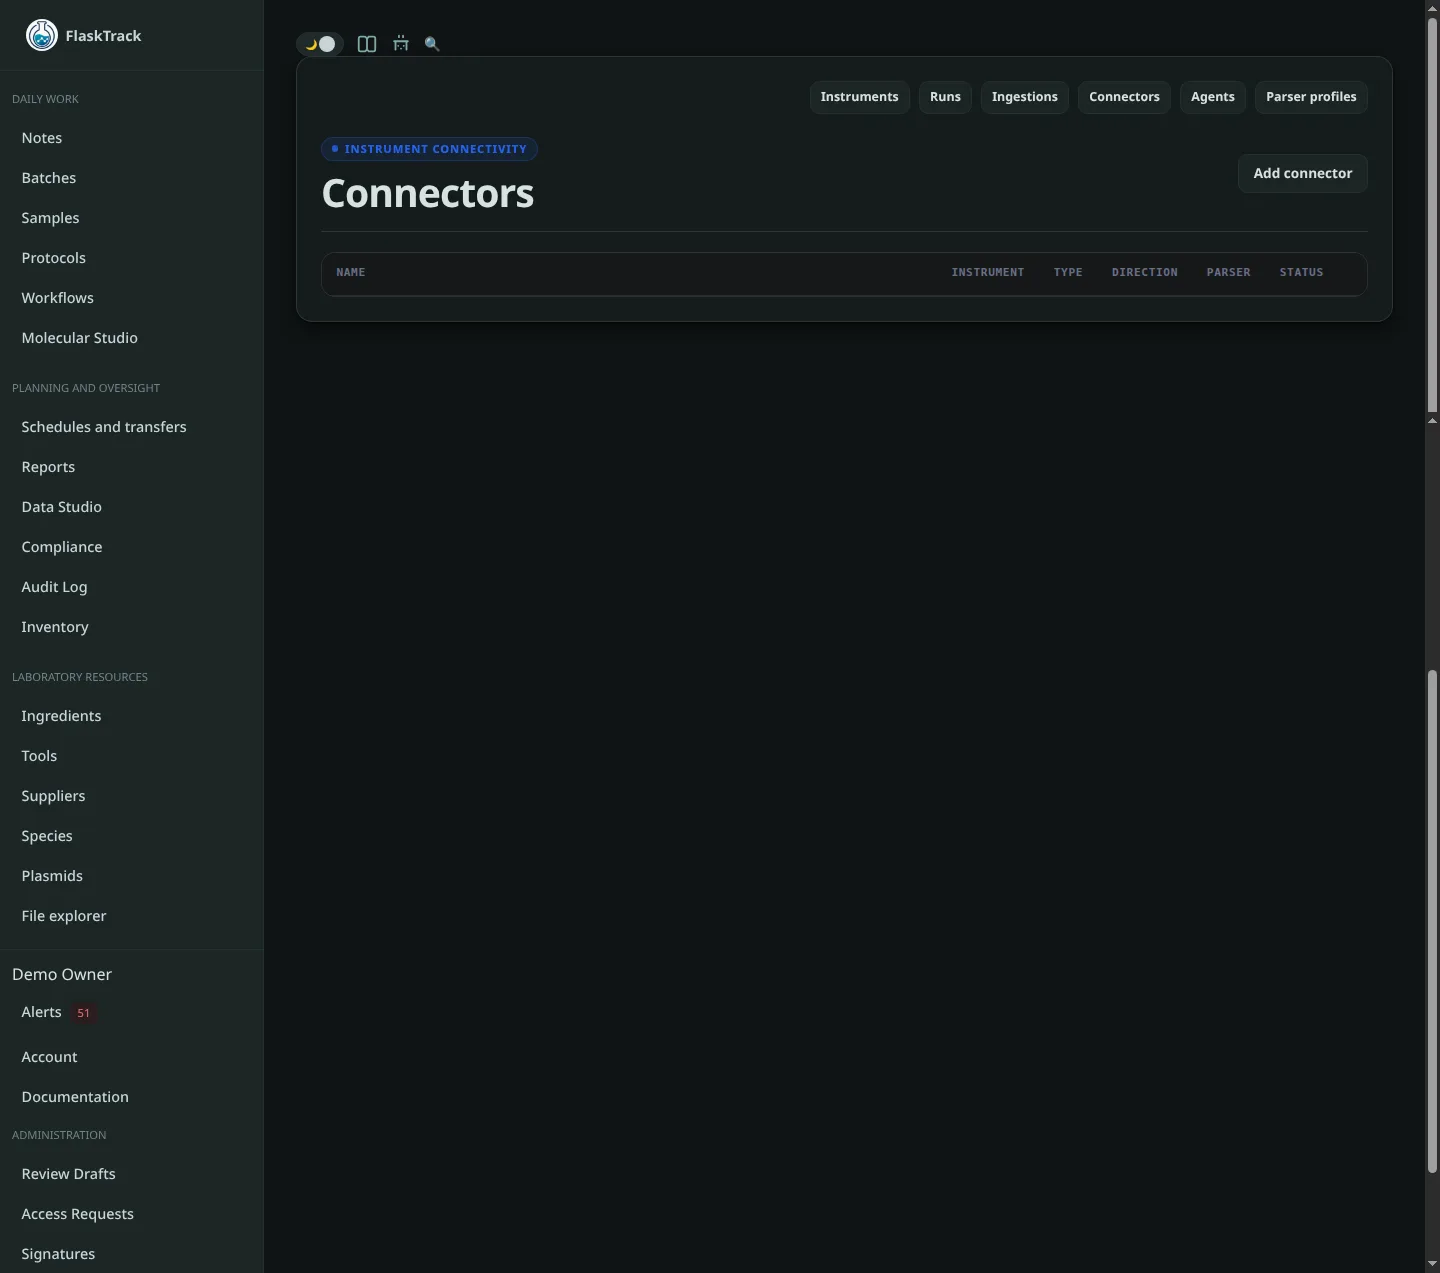This screenshot has width=1440, height=1273.
Task: Go to Batches in the sidebar
Action: click(131, 178)
